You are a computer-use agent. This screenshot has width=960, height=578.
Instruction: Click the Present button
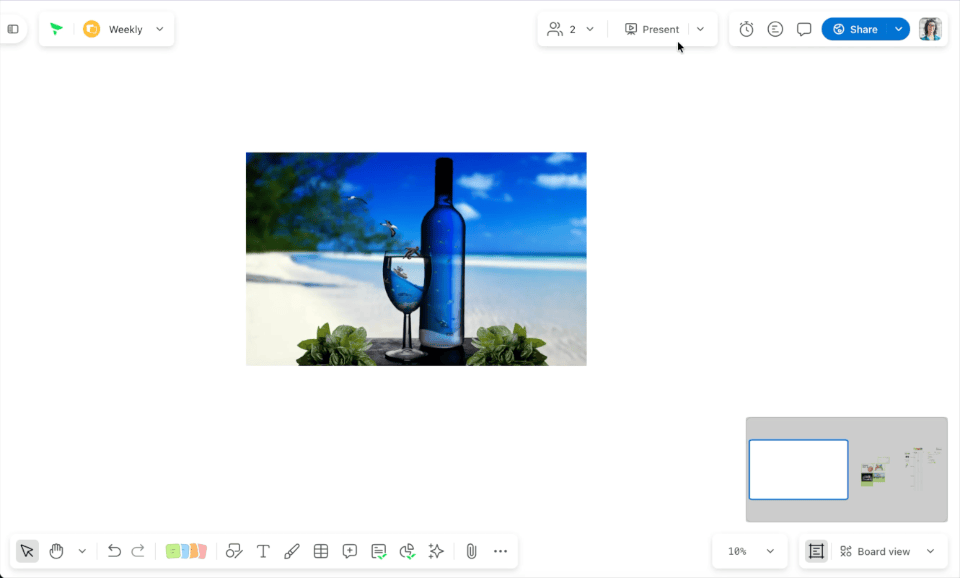[x=652, y=29]
